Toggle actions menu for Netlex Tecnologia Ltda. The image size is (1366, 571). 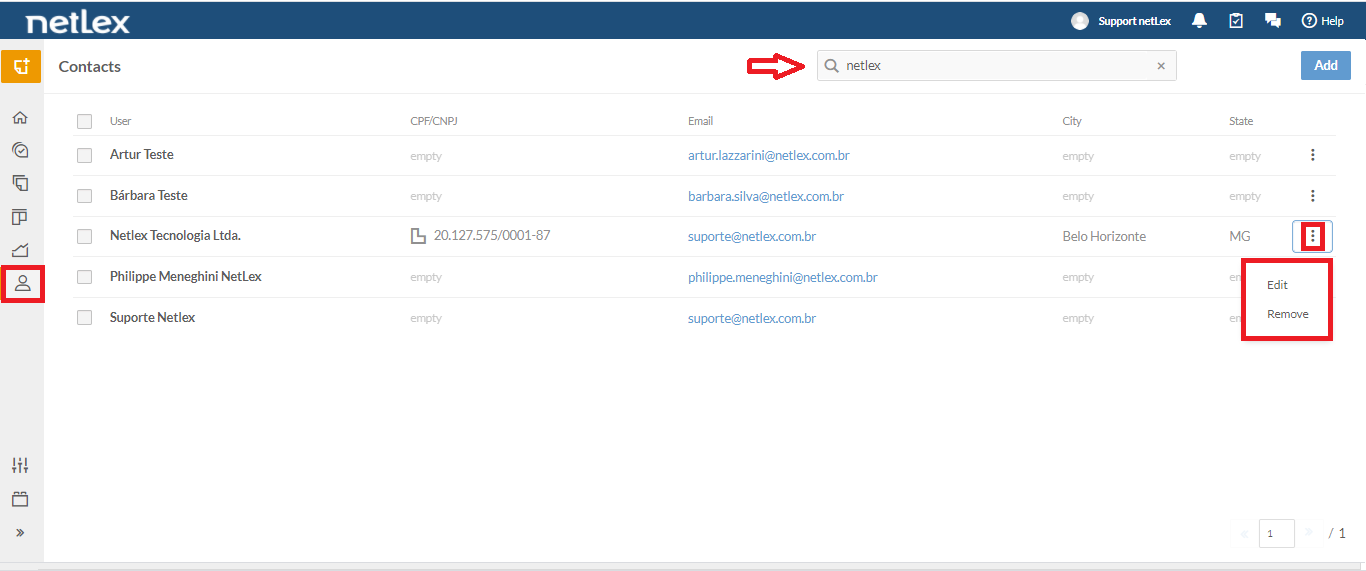(x=1313, y=237)
